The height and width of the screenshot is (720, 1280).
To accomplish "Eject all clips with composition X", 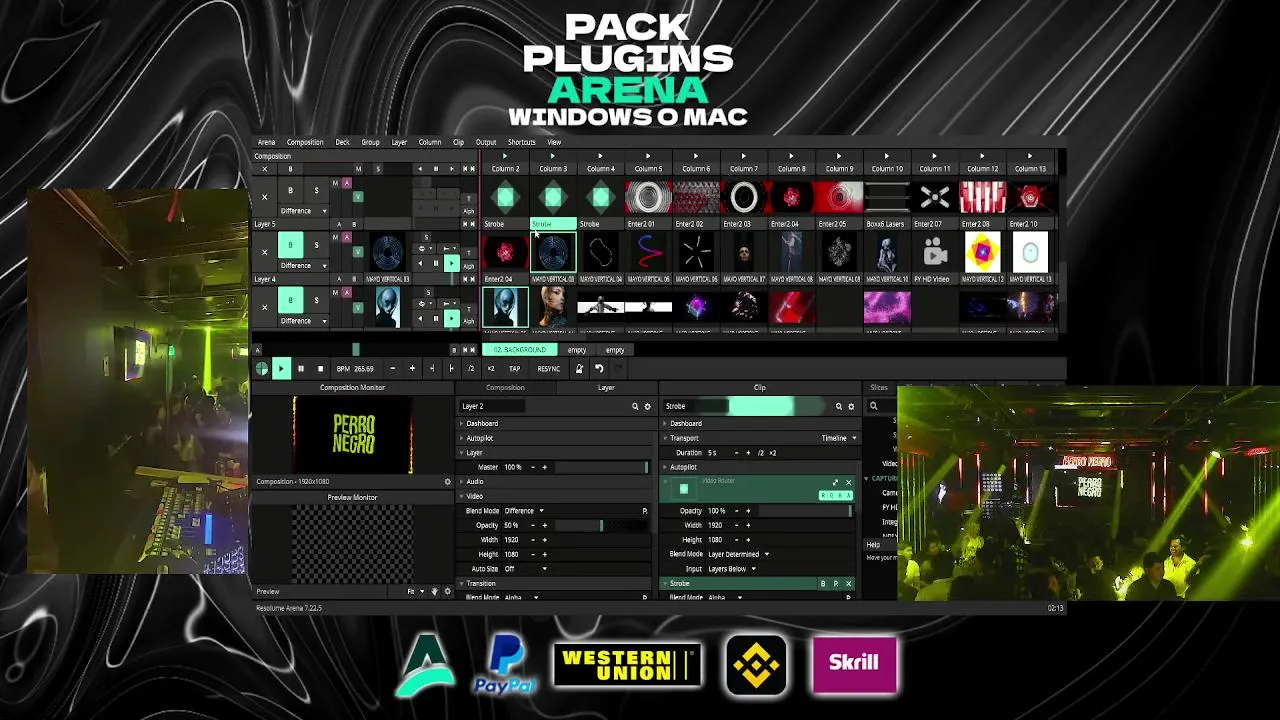I will coord(264,169).
